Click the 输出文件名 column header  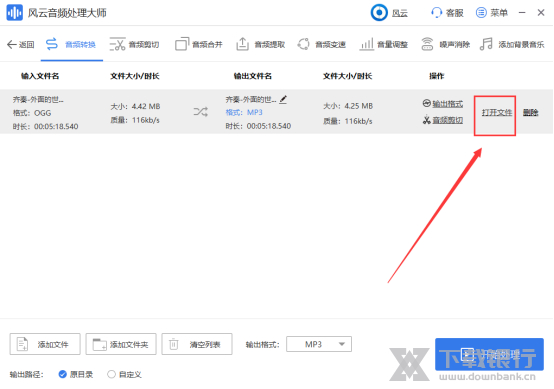coord(253,76)
